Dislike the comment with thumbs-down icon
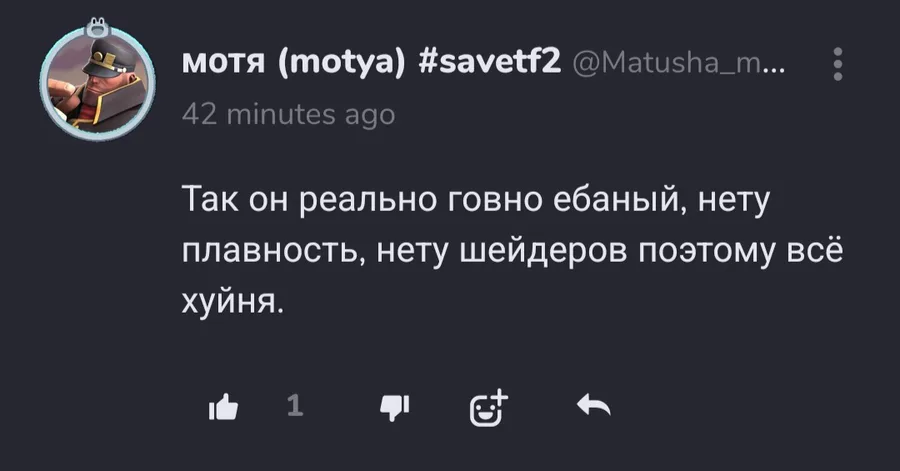 coord(397,406)
